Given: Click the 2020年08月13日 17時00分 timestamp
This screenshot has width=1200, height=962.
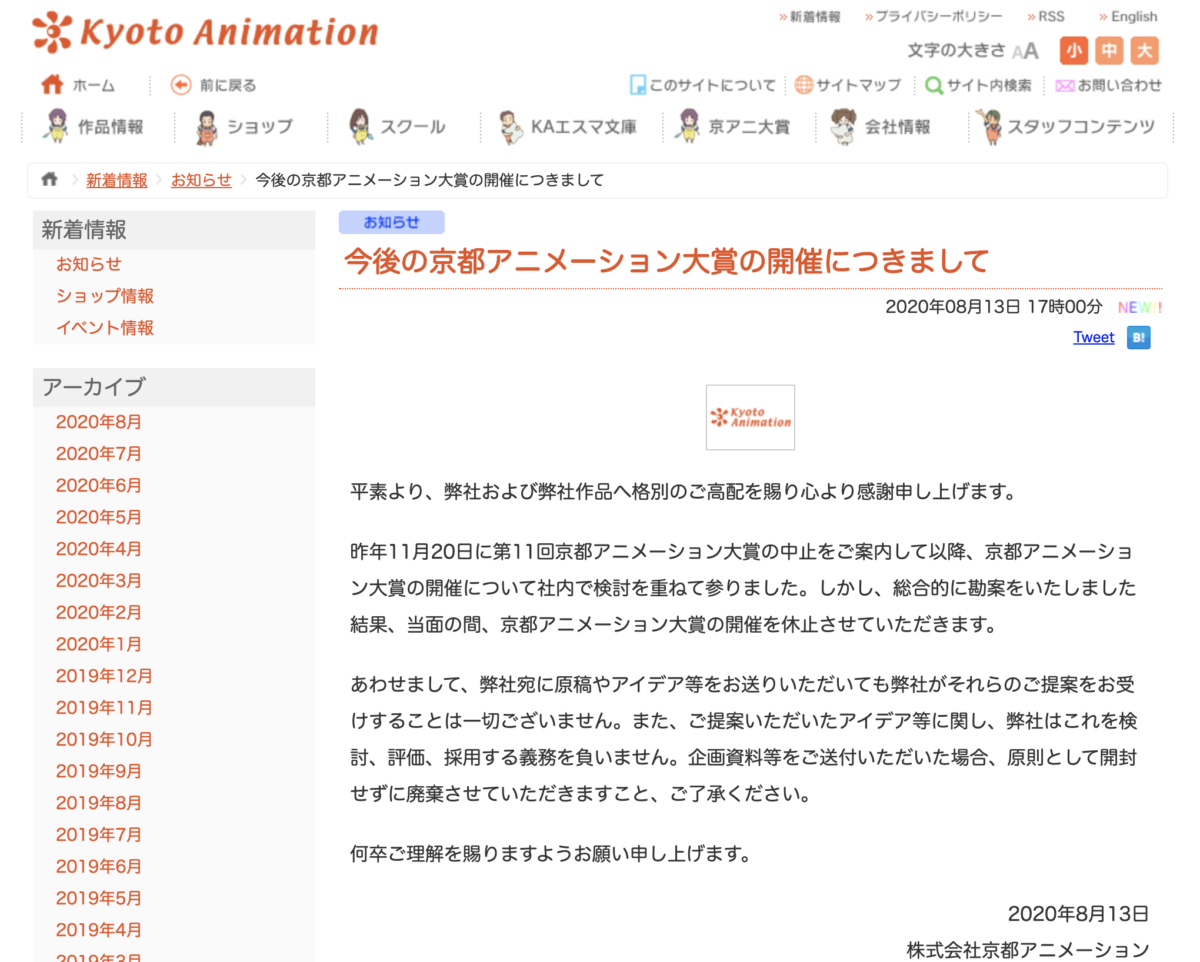Looking at the screenshot, I should (x=993, y=307).
